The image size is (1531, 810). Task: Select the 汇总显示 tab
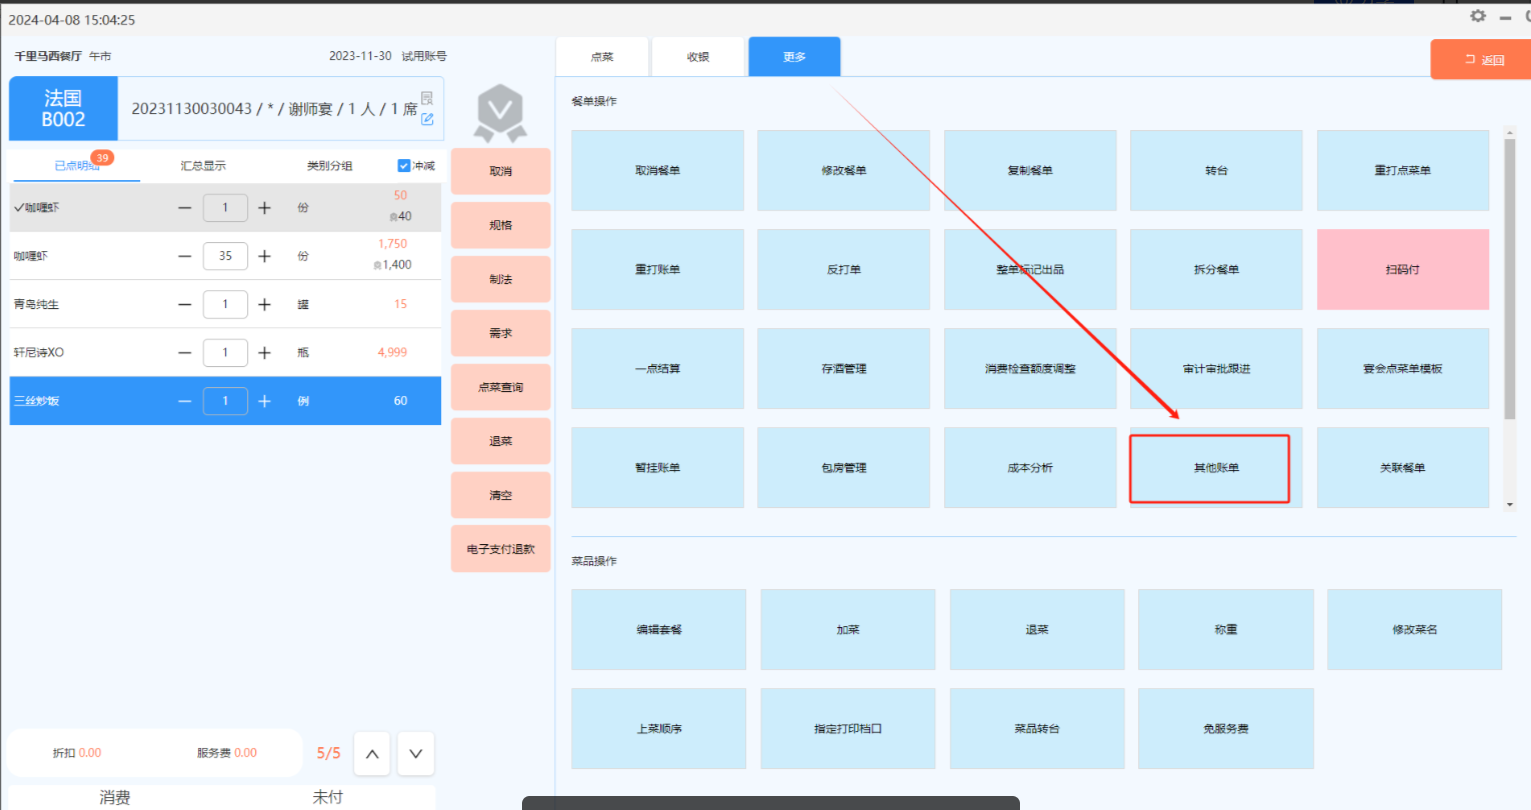(203, 166)
